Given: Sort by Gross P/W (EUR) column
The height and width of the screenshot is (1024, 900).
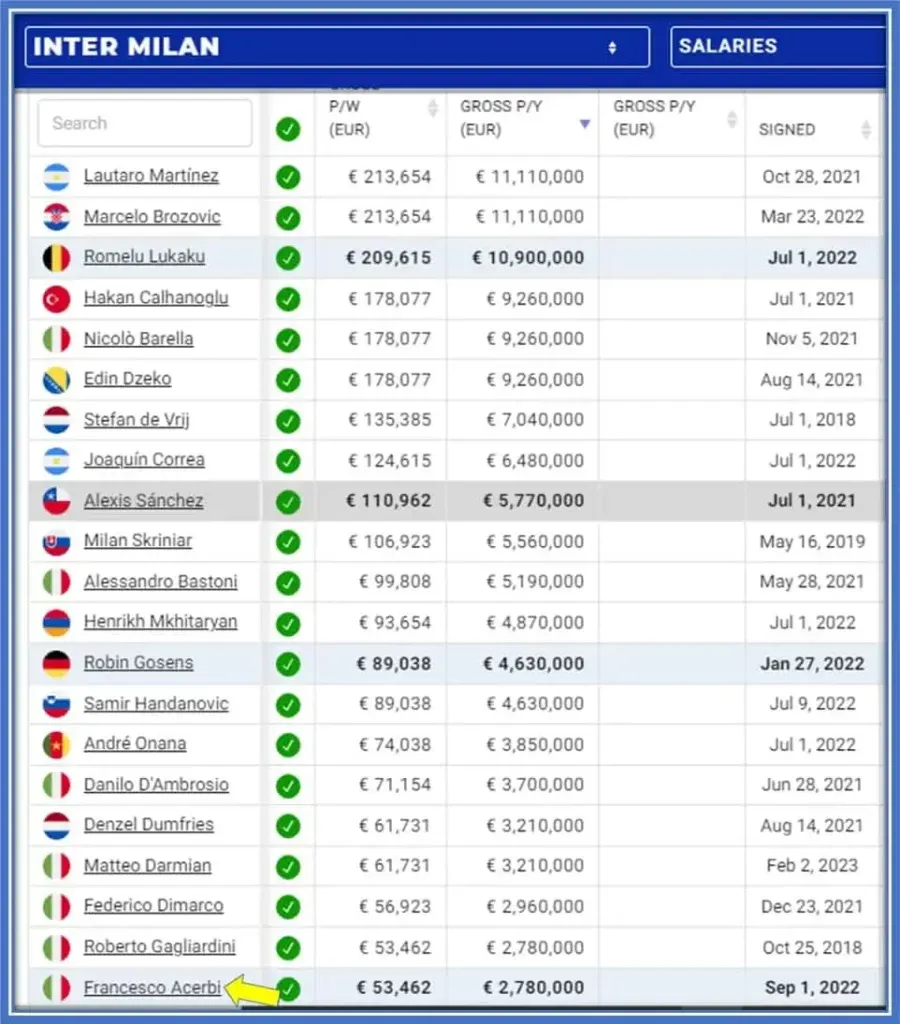Looking at the screenshot, I should tap(432, 108).
